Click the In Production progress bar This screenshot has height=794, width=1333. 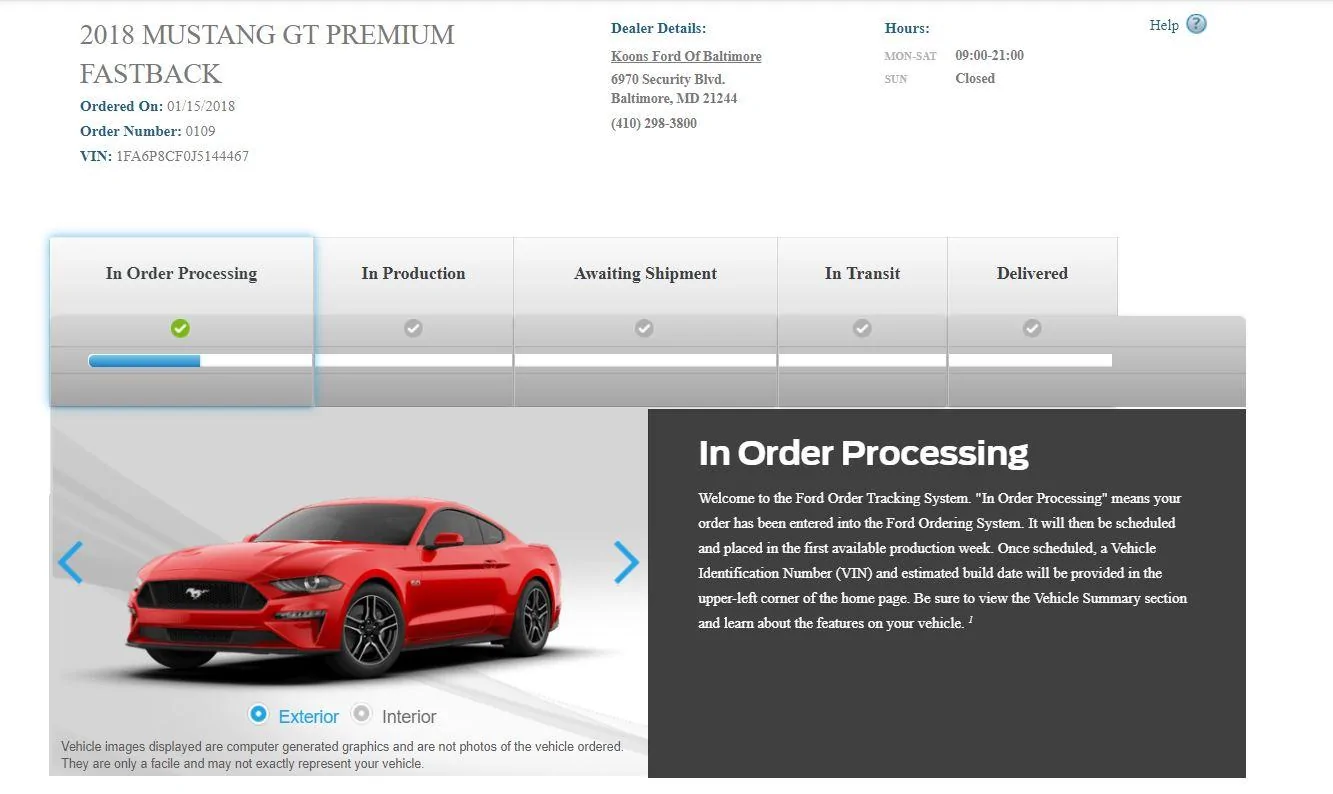tap(413, 360)
